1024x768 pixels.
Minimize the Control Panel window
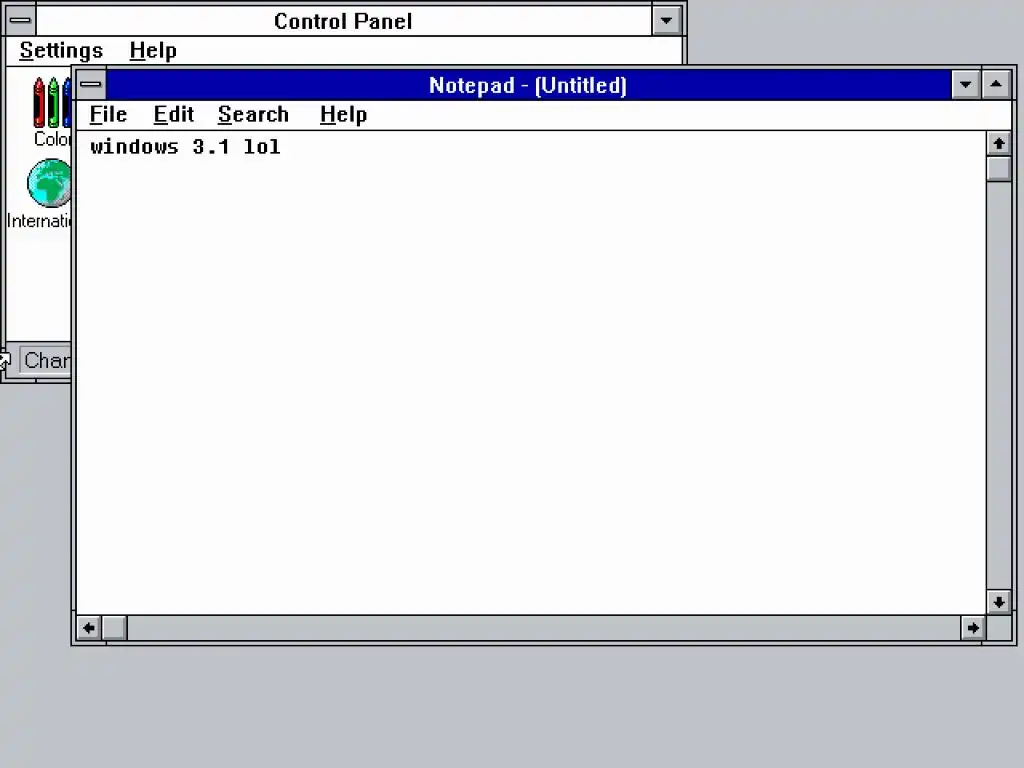click(x=666, y=20)
